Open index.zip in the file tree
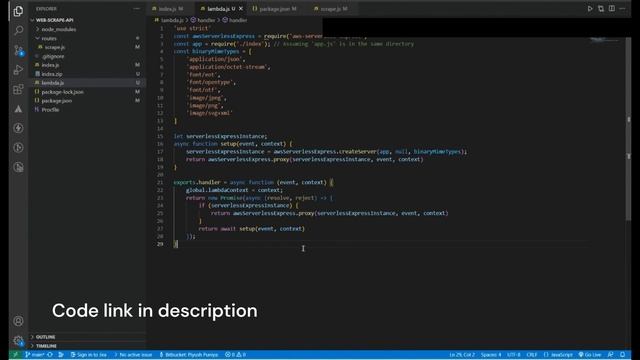Image resolution: width=640 pixels, height=360 pixels. (52, 74)
